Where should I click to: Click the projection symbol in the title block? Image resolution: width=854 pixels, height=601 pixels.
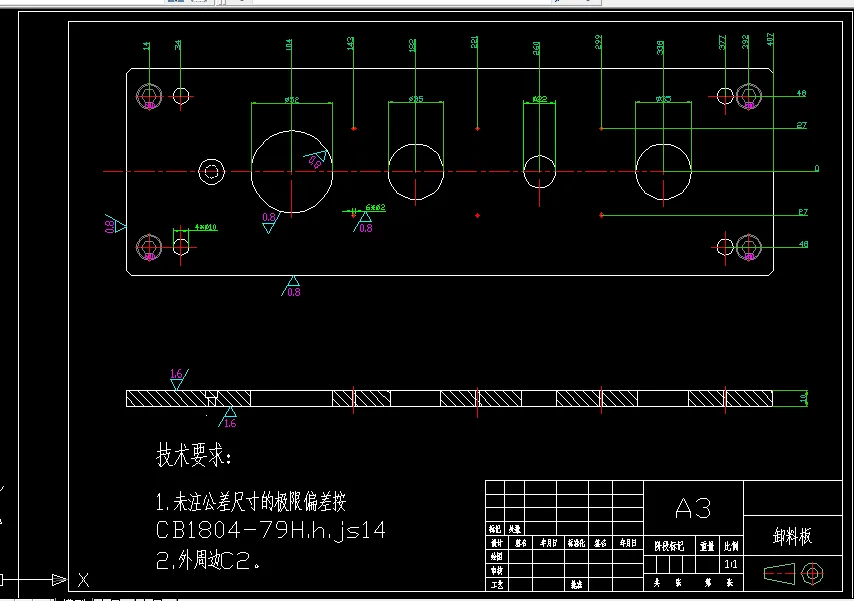(x=793, y=574)
